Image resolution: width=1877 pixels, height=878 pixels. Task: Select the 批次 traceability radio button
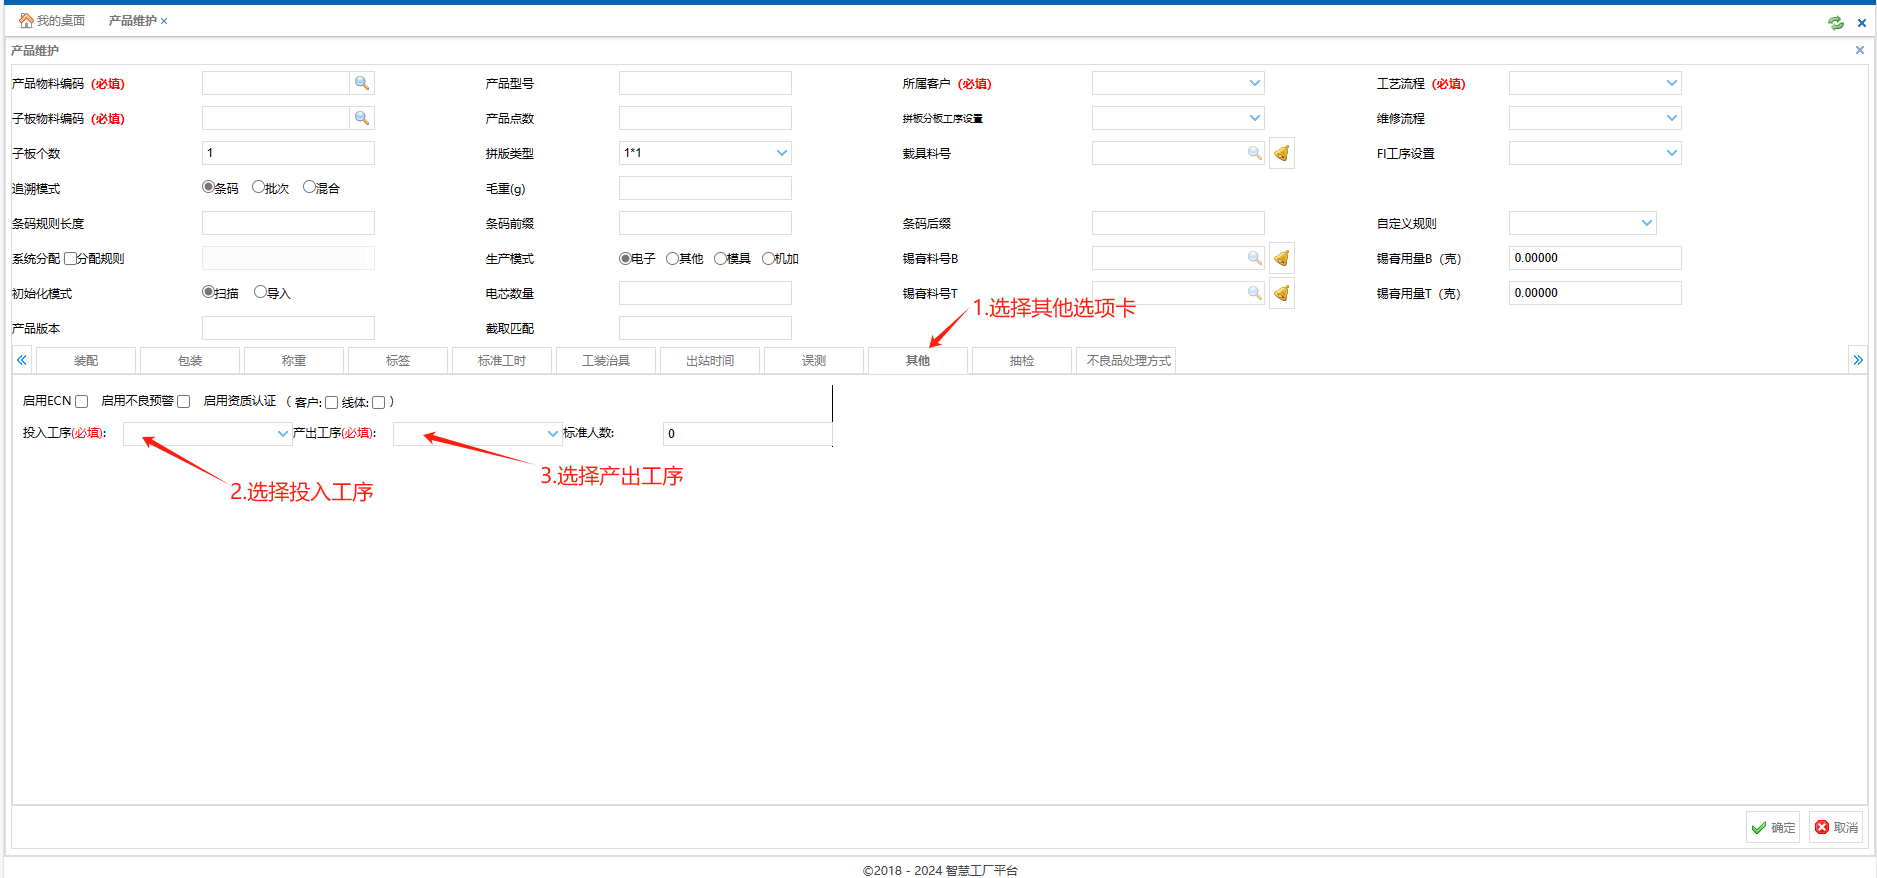pos(259,187)
